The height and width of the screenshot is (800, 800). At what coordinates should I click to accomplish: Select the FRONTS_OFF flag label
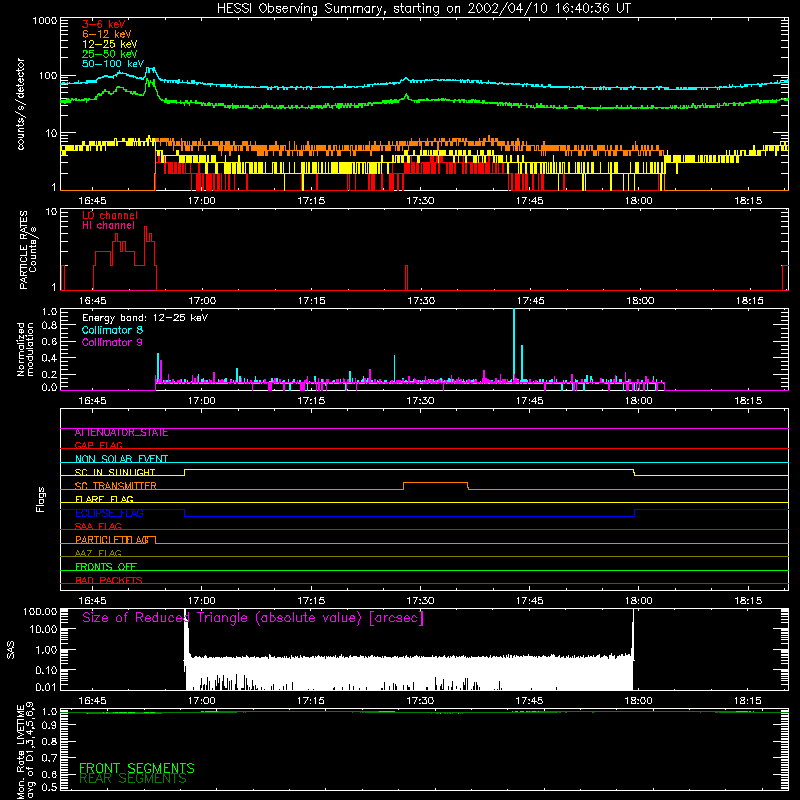tap(106, 566)
